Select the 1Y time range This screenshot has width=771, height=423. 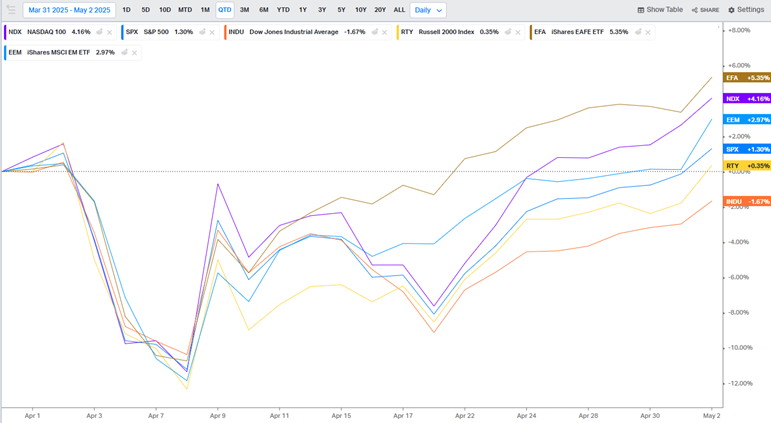303,10
